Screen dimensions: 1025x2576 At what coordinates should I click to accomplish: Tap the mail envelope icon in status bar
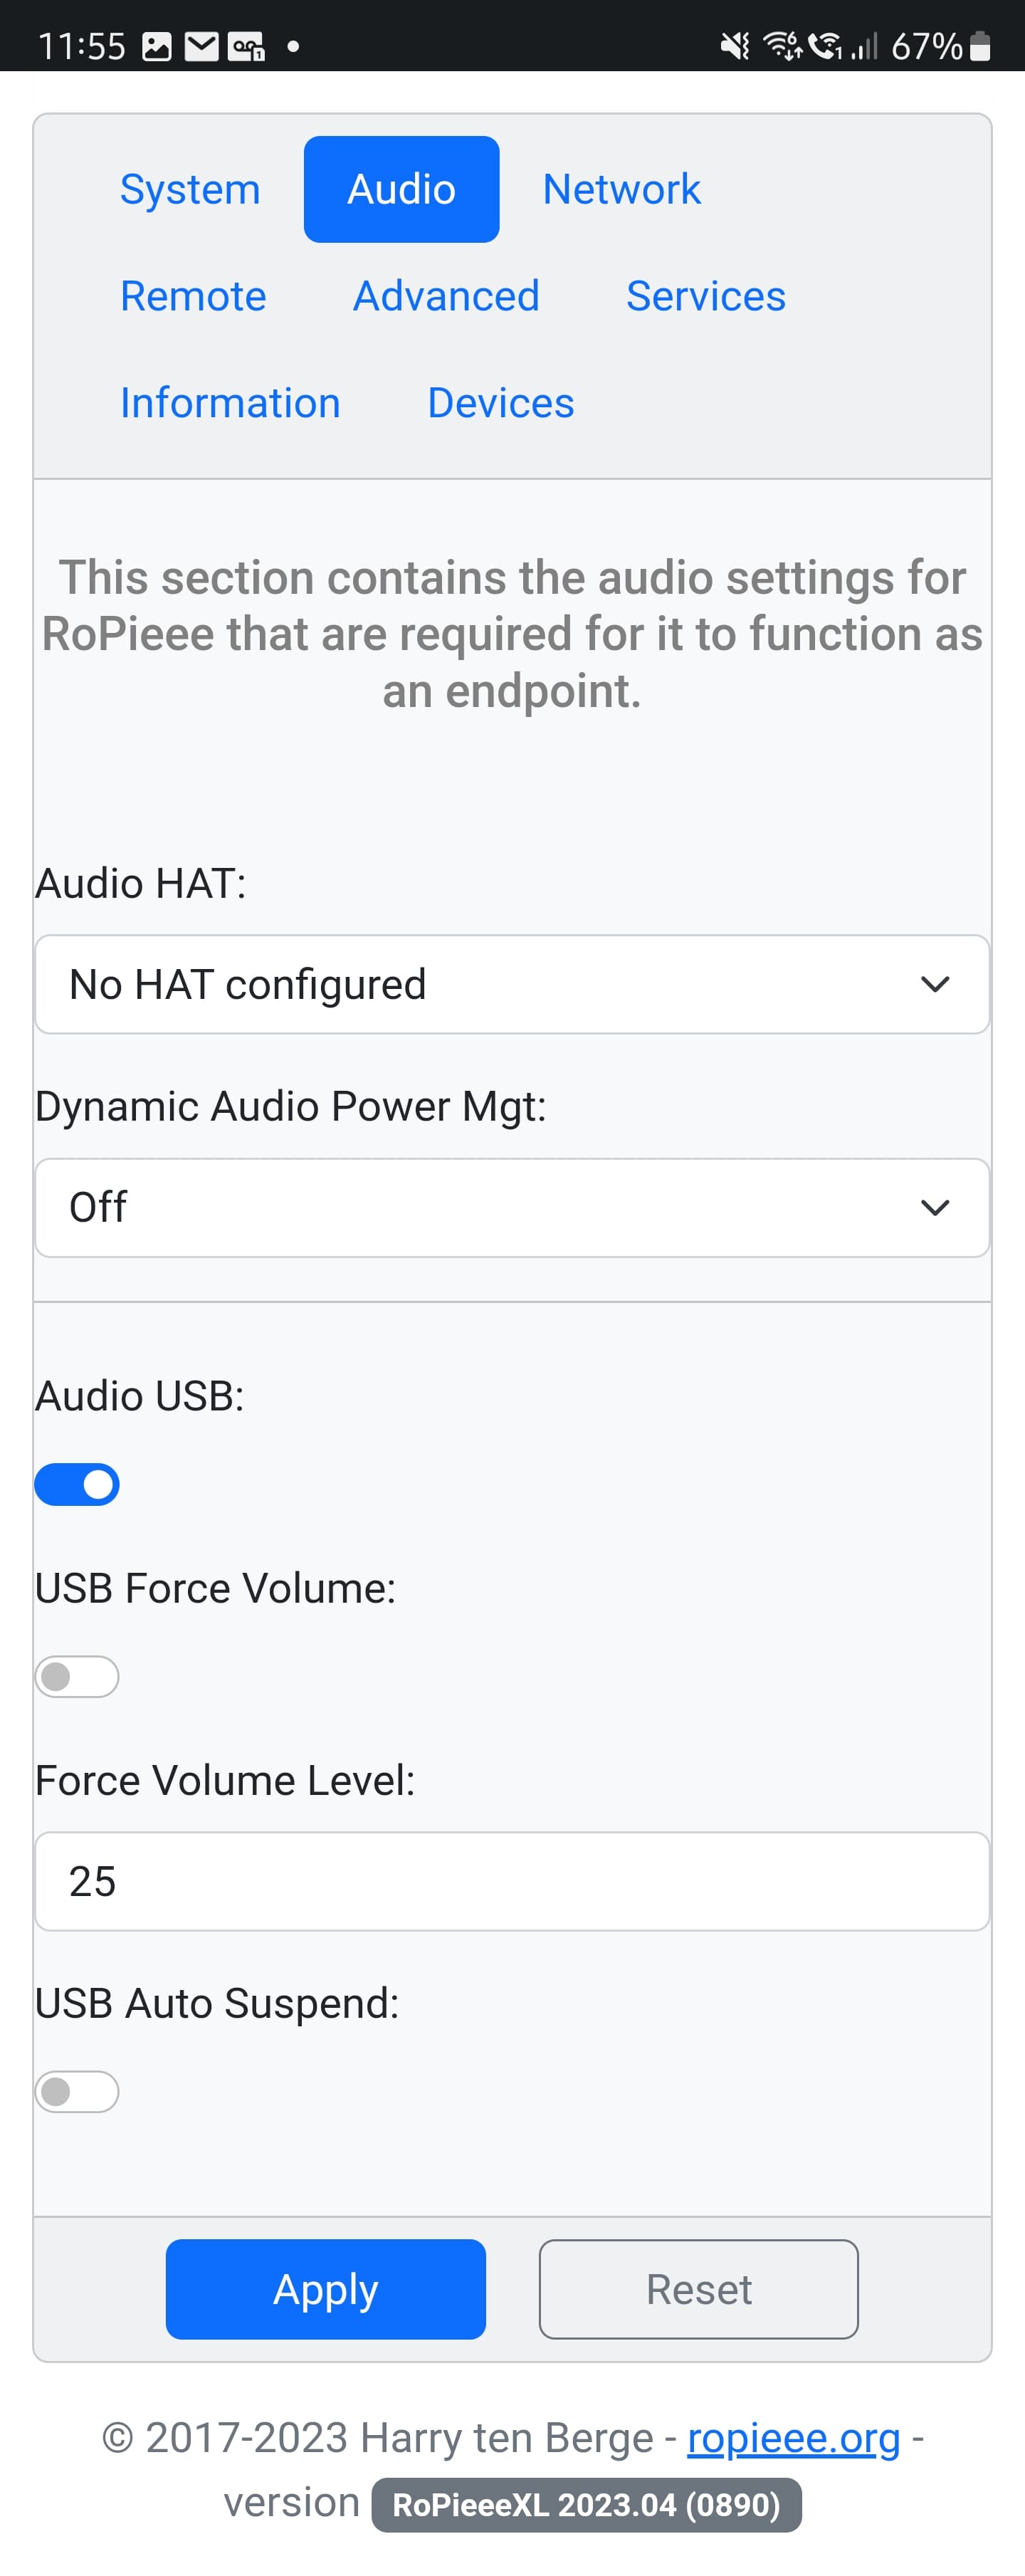[x=202, y=47]
